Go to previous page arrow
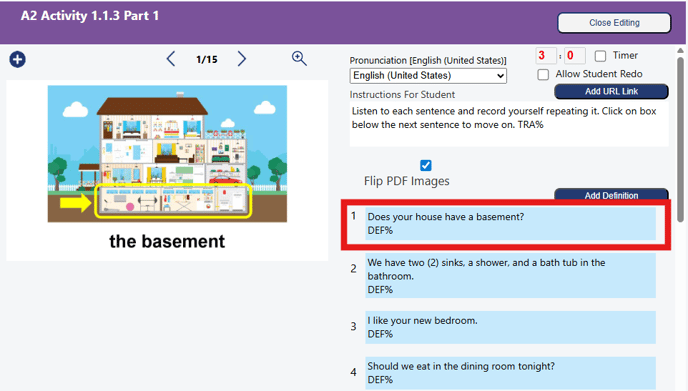 (x=171, y=59)
